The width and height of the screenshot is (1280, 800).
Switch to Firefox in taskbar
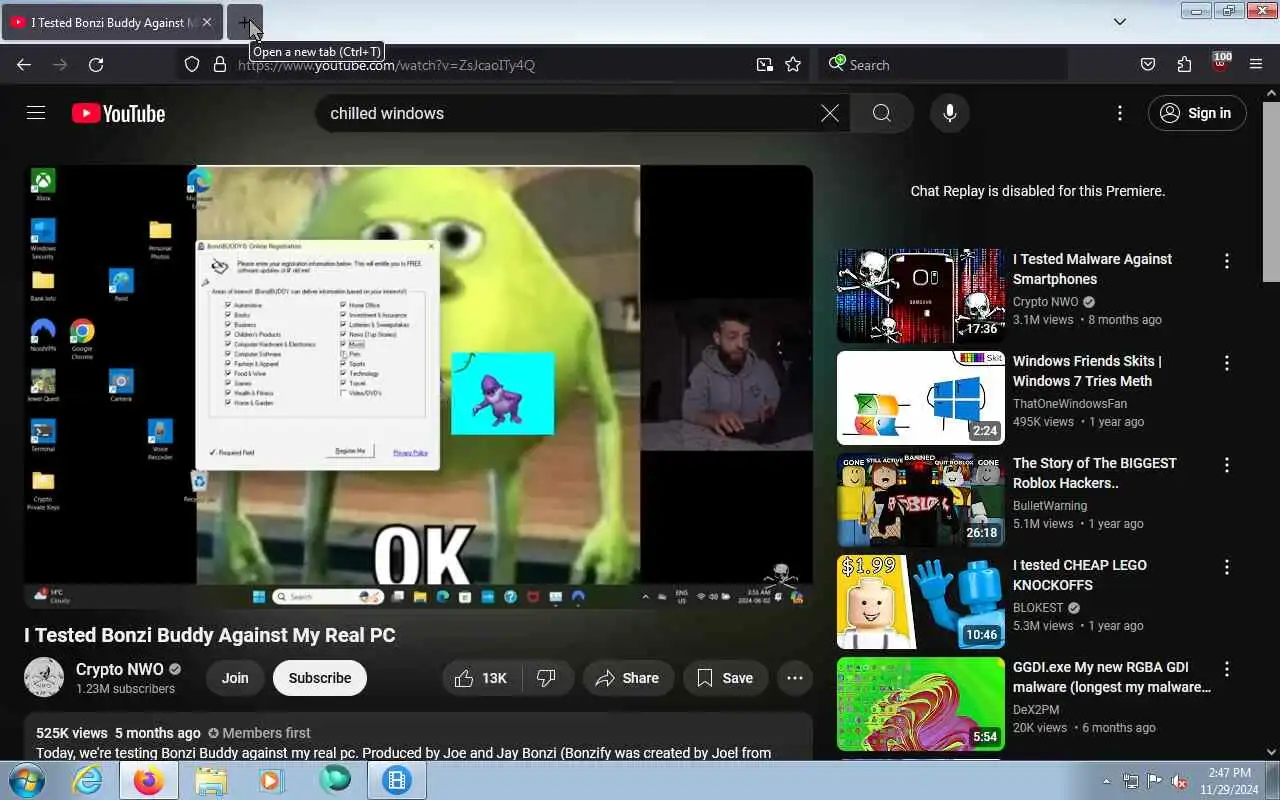tap(148, 780)
